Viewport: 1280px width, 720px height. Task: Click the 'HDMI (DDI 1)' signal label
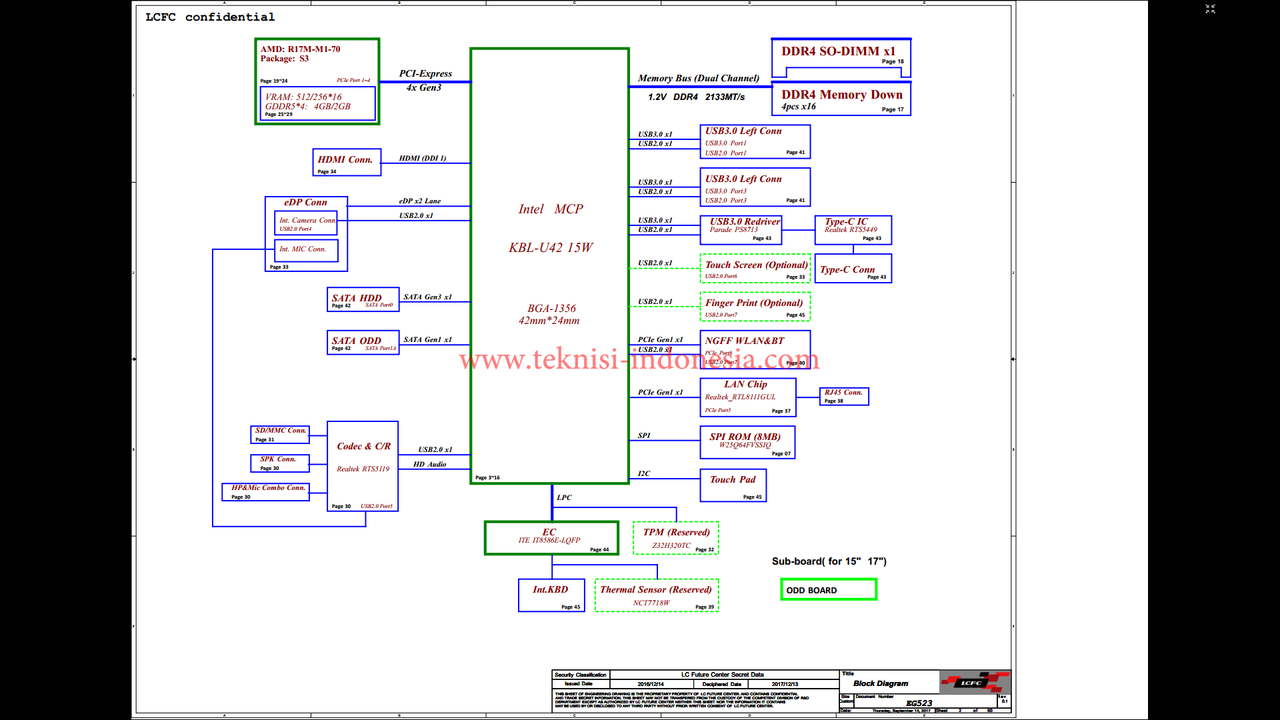[x=422, y=158]
